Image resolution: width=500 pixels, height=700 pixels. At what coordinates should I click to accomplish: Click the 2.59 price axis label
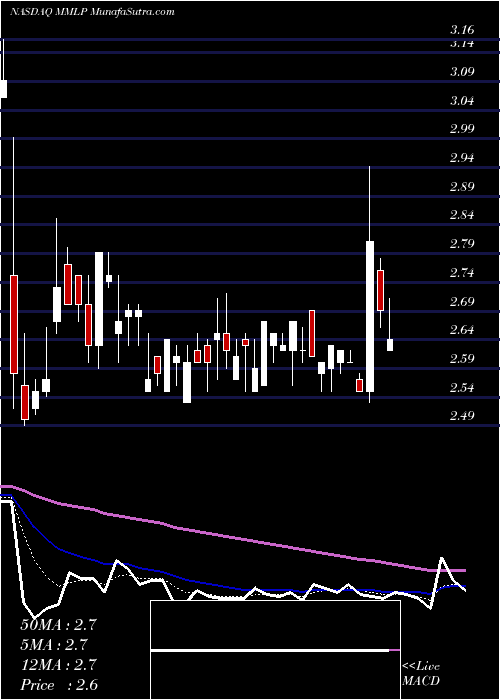(x=462, y=358)
